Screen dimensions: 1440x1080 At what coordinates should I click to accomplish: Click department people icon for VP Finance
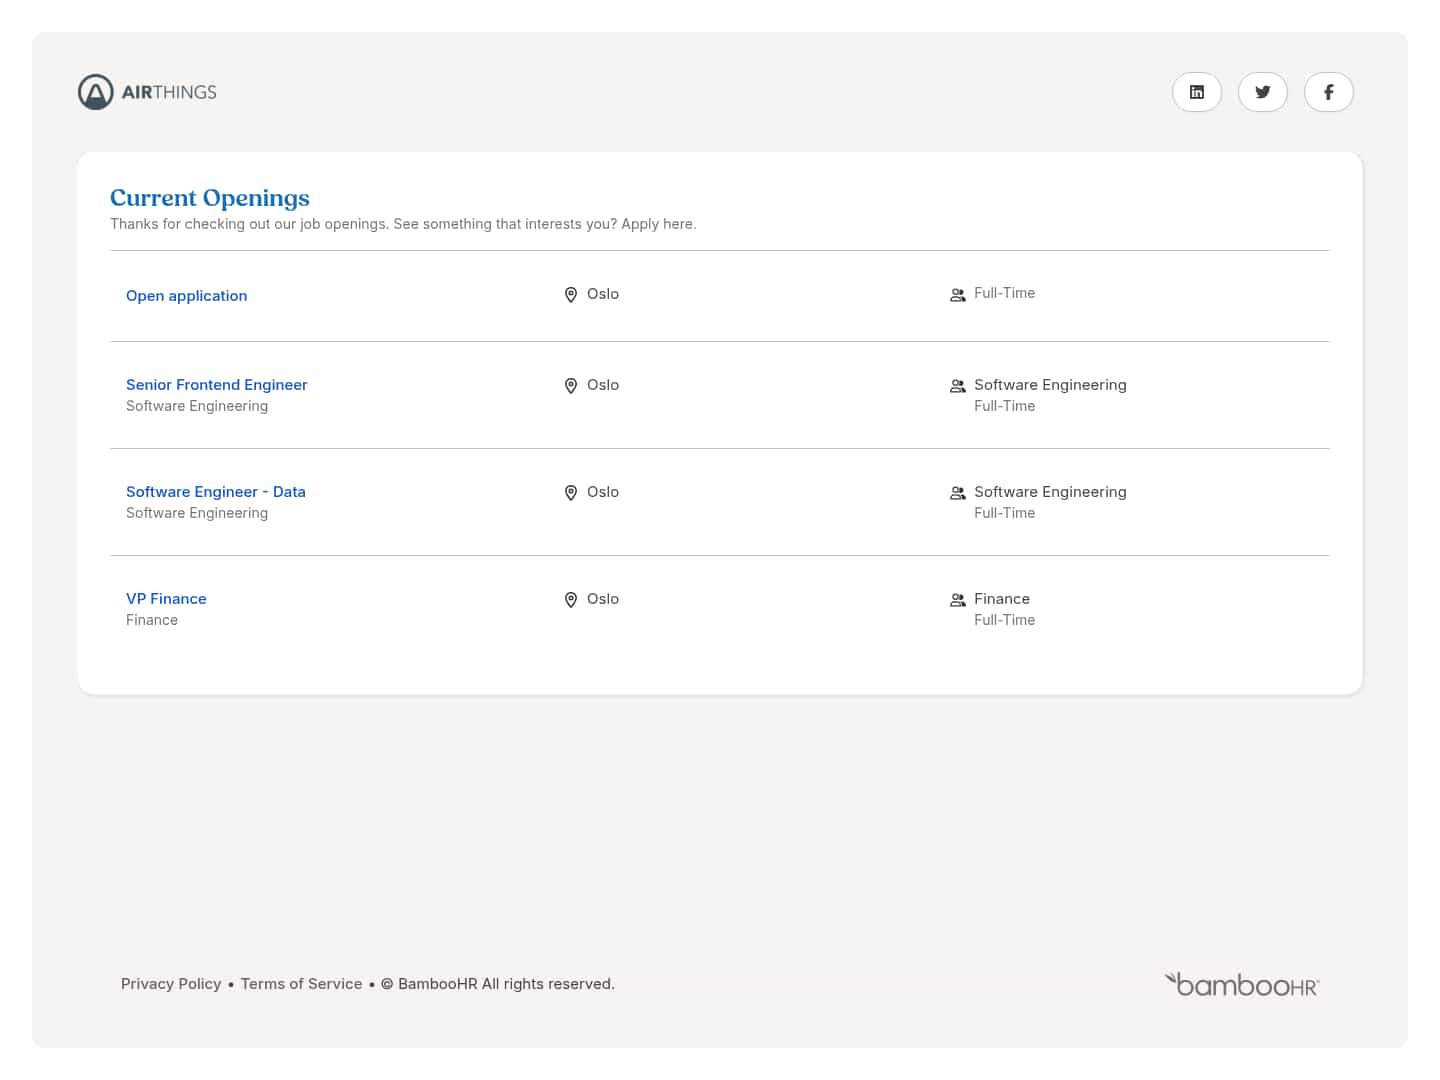pos(957,600)
